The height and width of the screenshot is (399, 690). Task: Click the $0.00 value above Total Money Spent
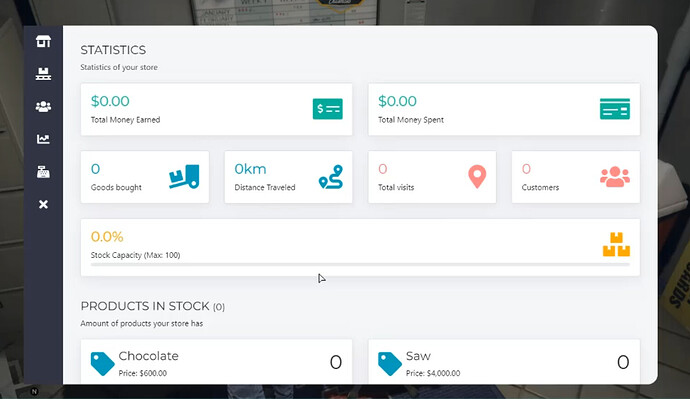click(397, 101)
